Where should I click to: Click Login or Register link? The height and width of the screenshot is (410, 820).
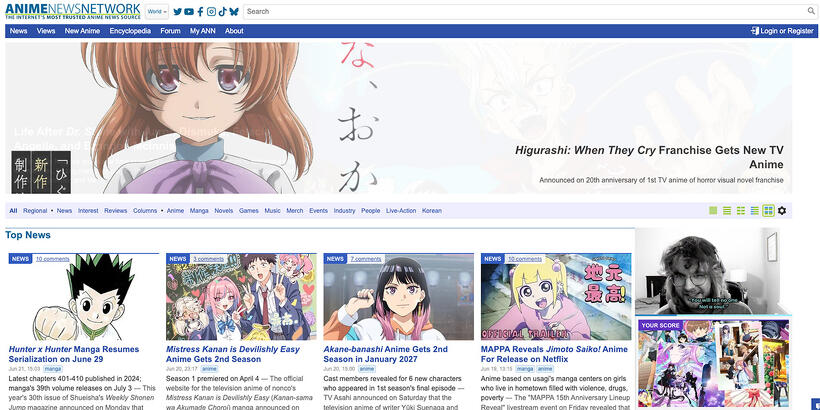(787, 31)
